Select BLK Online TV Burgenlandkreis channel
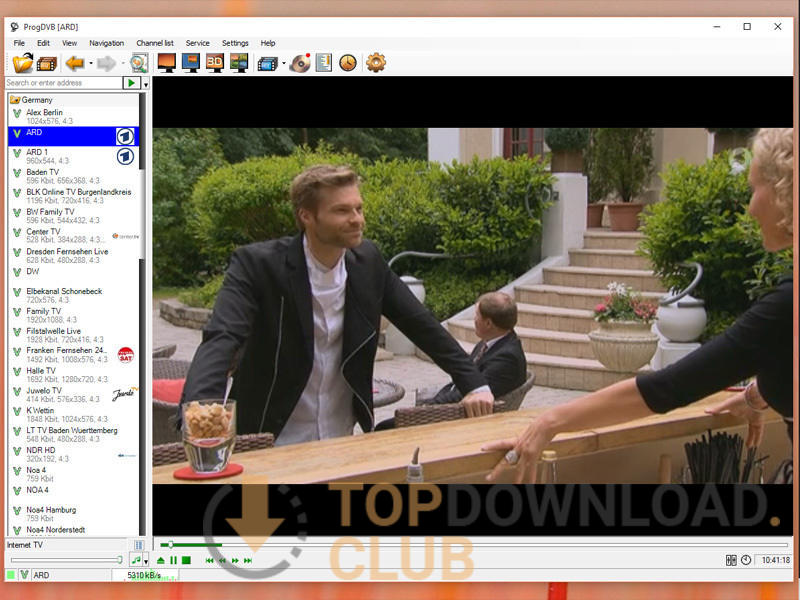The image size is (800, 600). [73, 196]
